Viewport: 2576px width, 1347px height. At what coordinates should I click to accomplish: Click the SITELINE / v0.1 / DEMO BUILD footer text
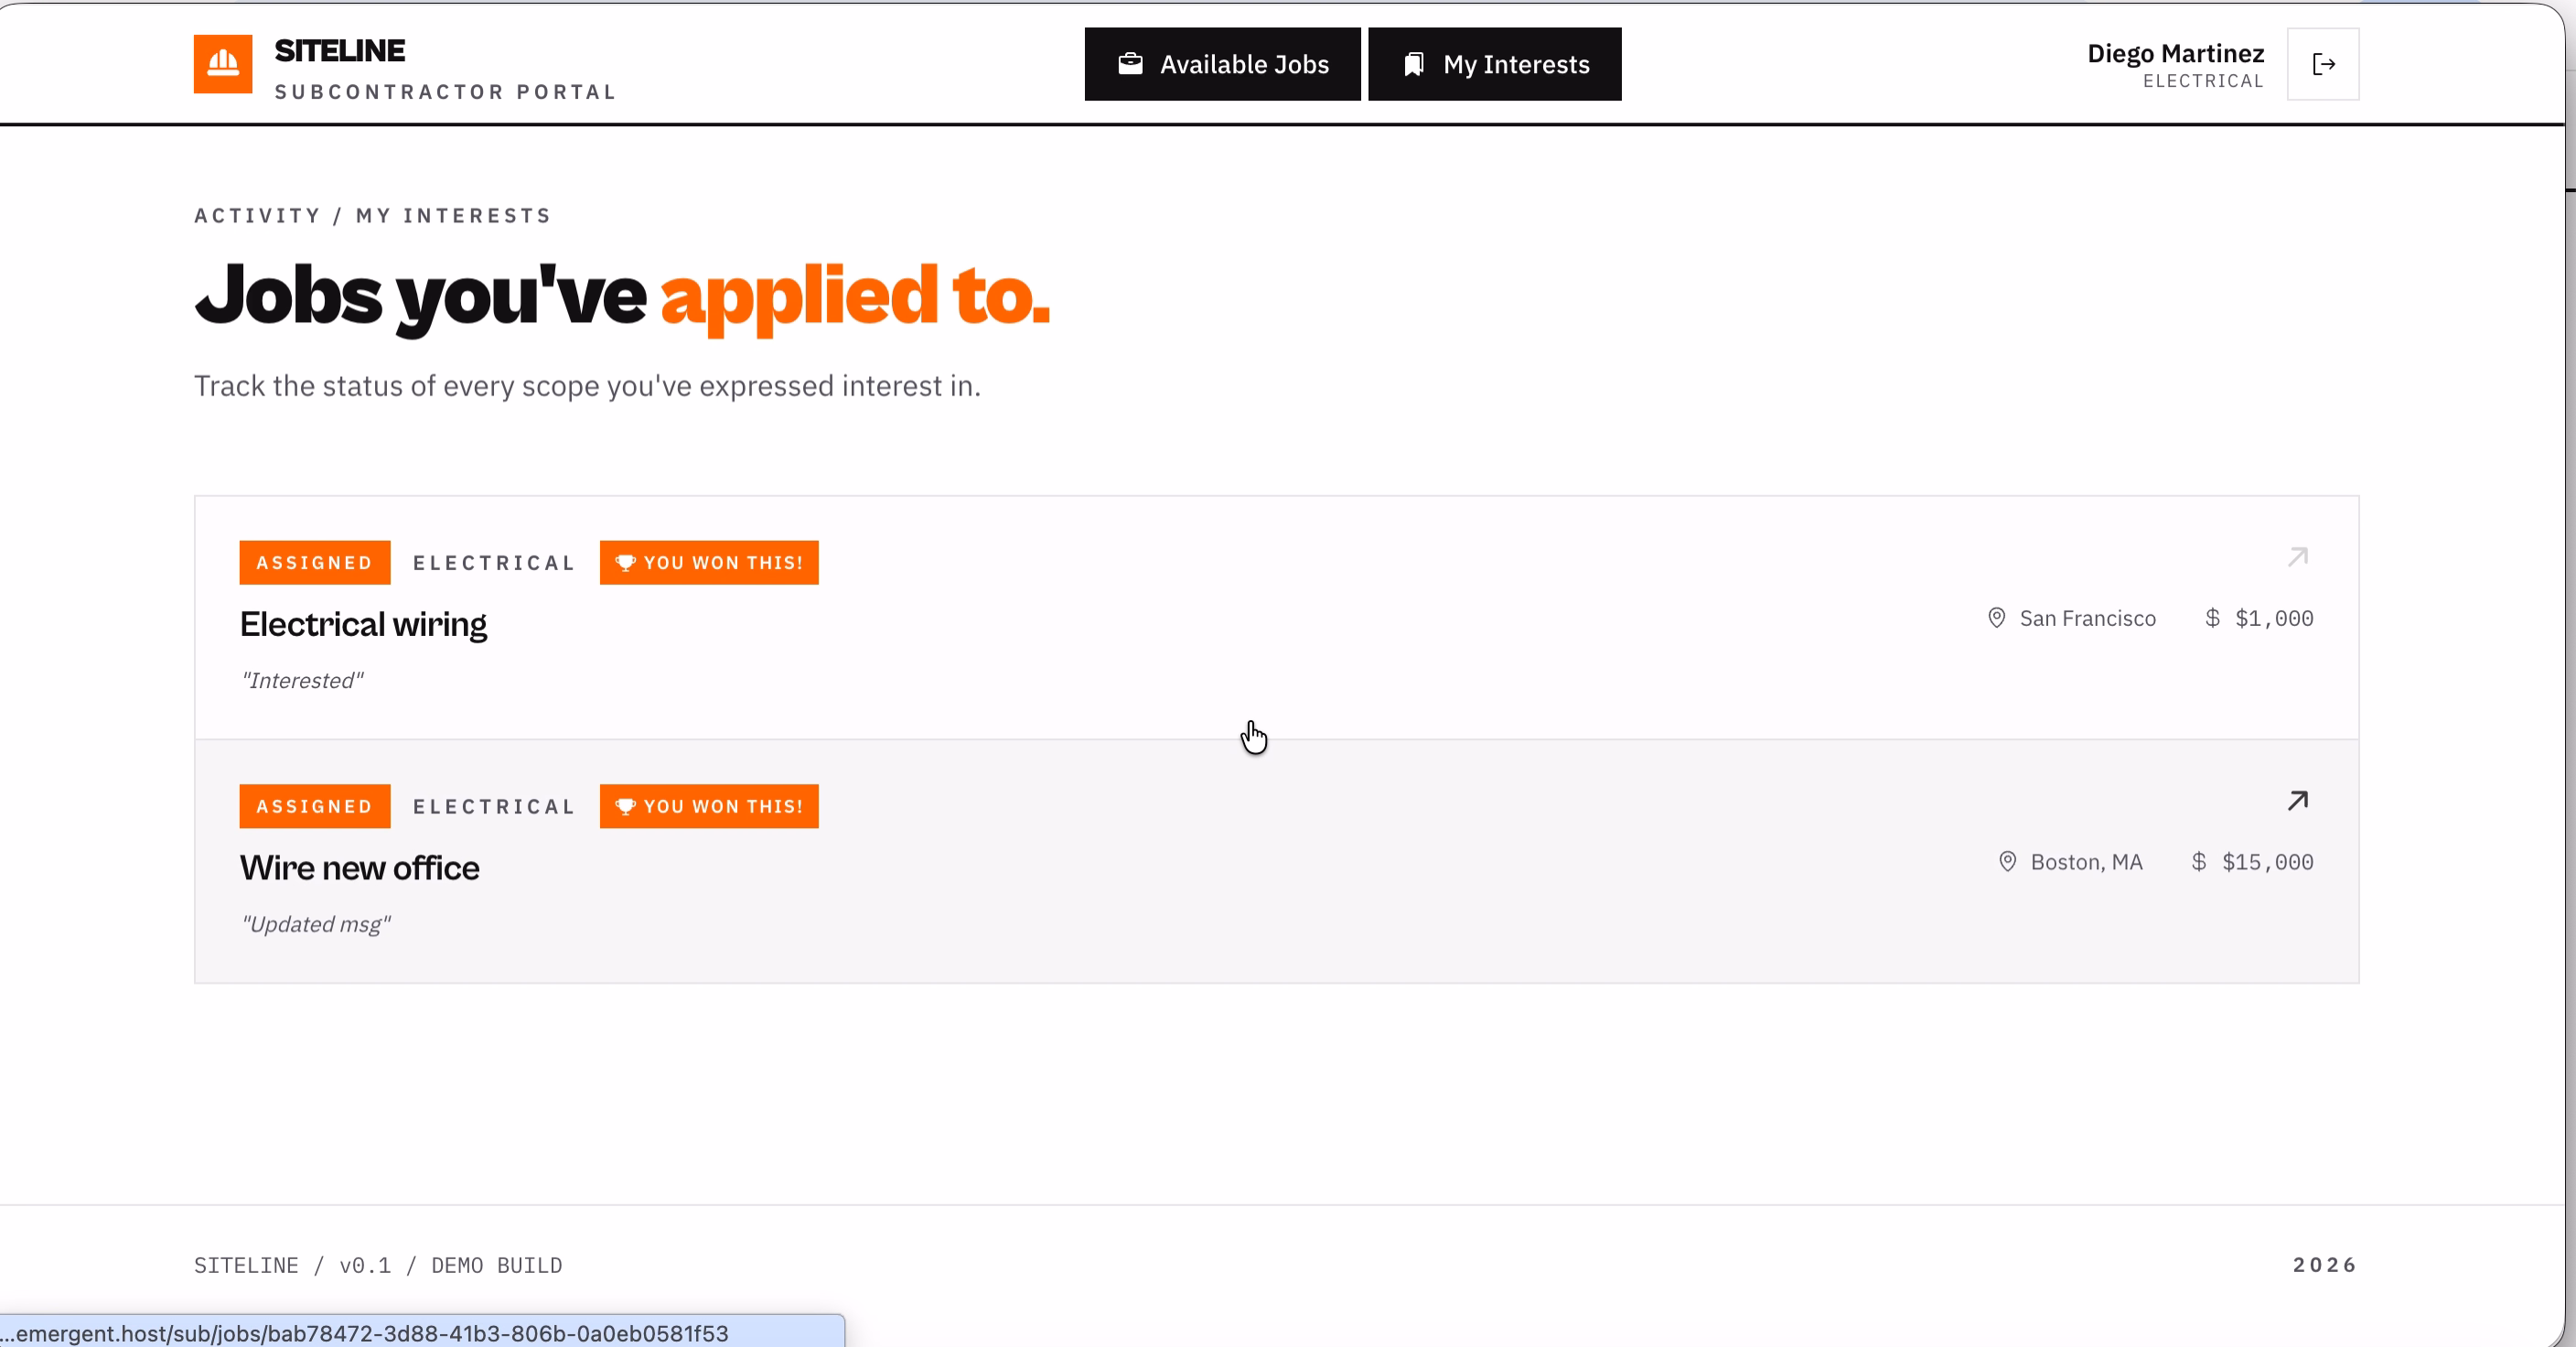pyautogui.click(x=378, y=1265)
